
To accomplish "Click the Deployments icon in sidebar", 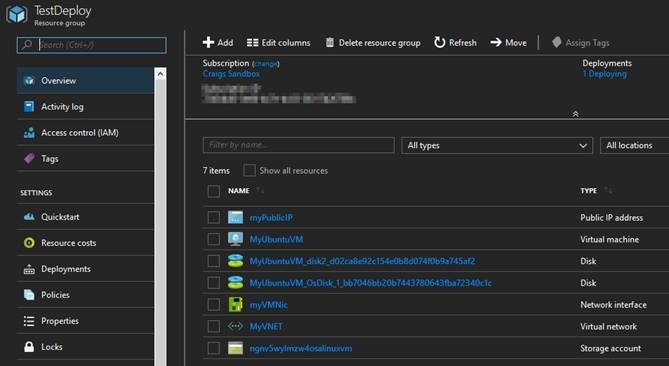I will pyautogui.click(x=29, y=269).
